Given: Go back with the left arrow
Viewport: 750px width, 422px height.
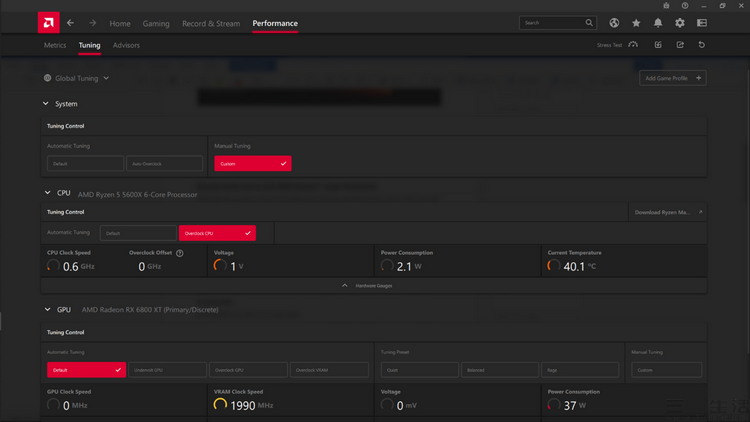Looking at the screenshot, I should [70, 23].
